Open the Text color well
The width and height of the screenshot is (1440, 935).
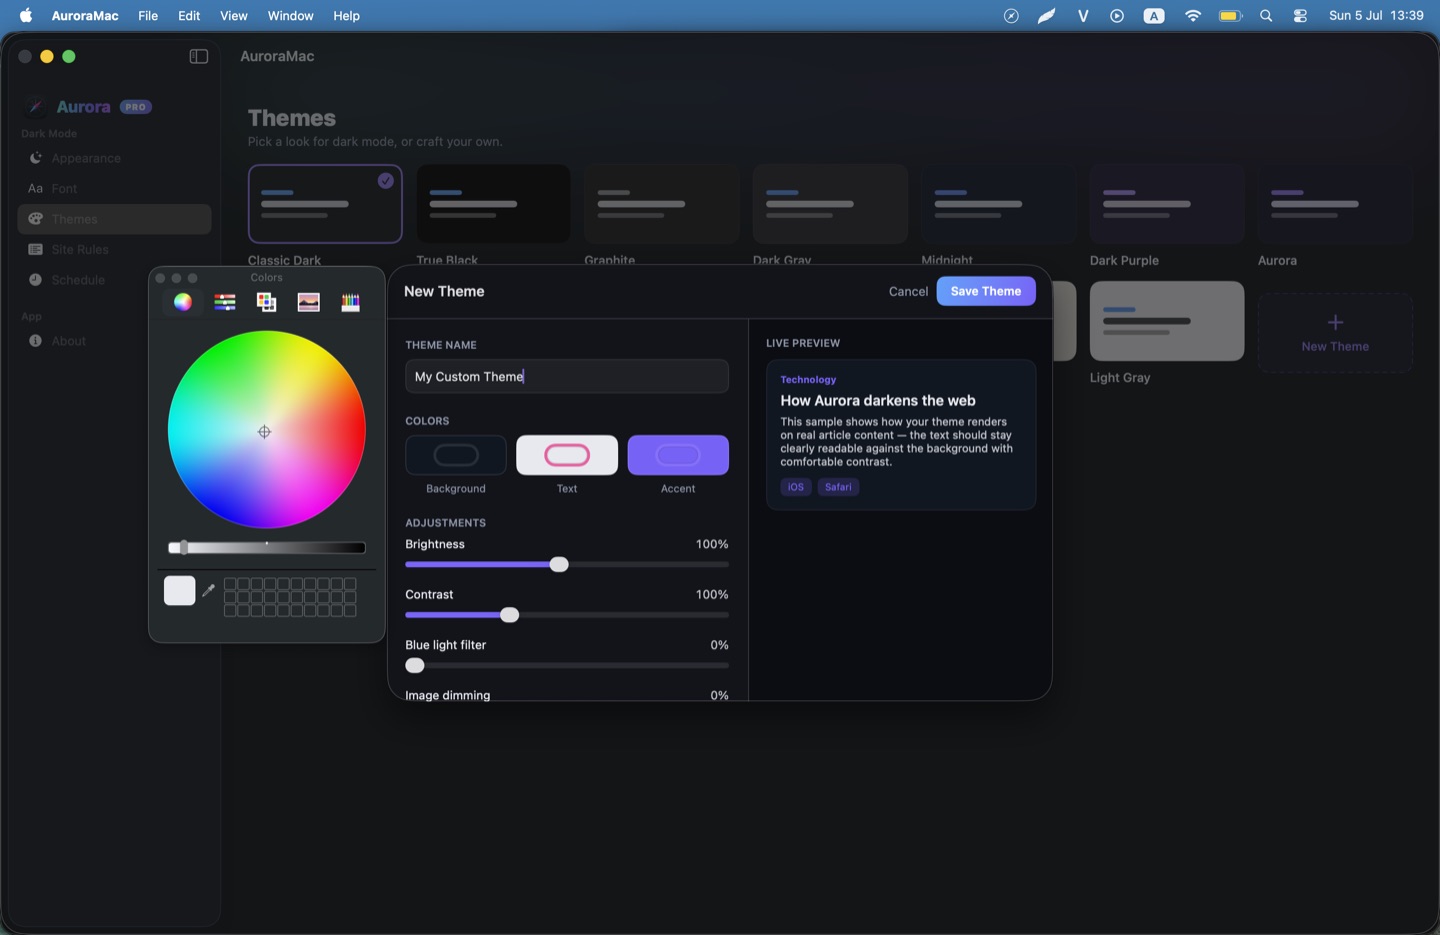tap(567, 455)
